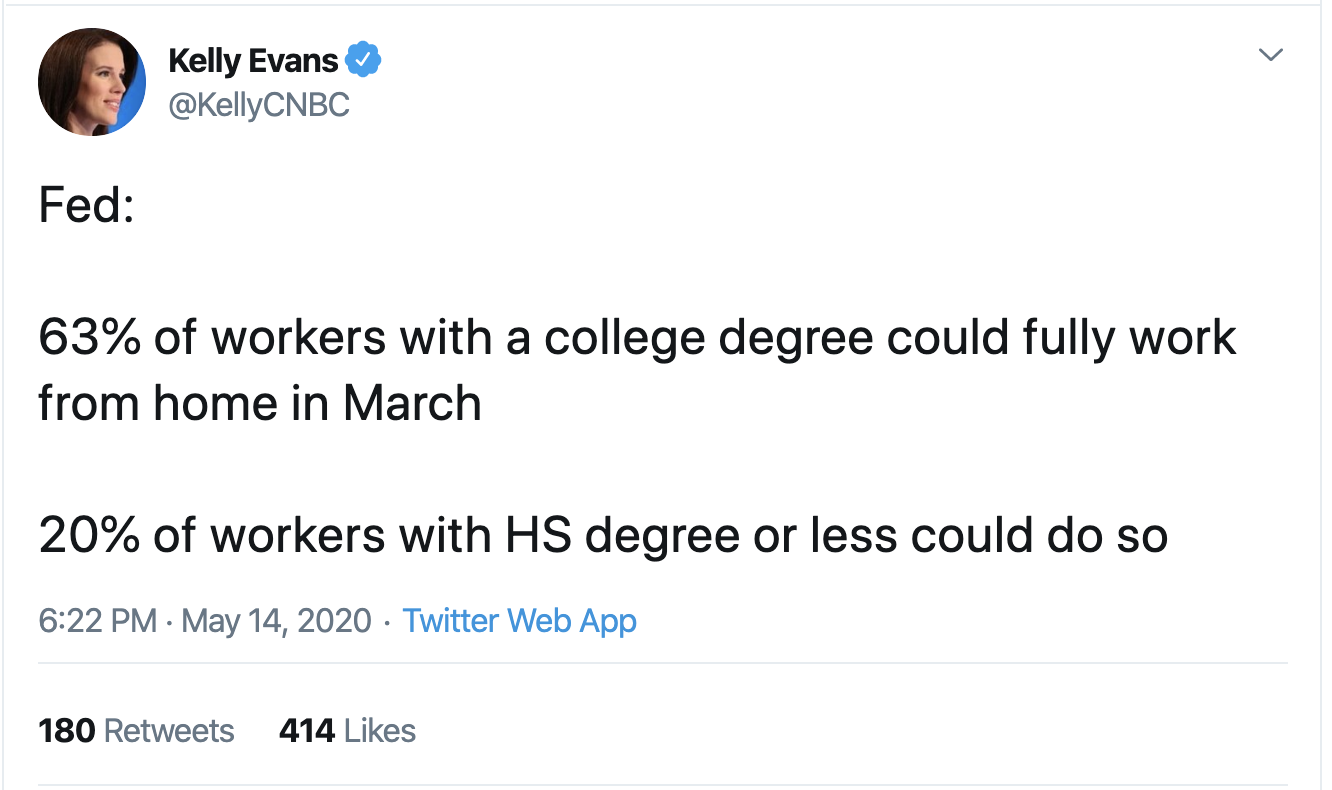Click the Kelly Evans display name
This screenshot has height=790, width=1332.
(253, 61)
